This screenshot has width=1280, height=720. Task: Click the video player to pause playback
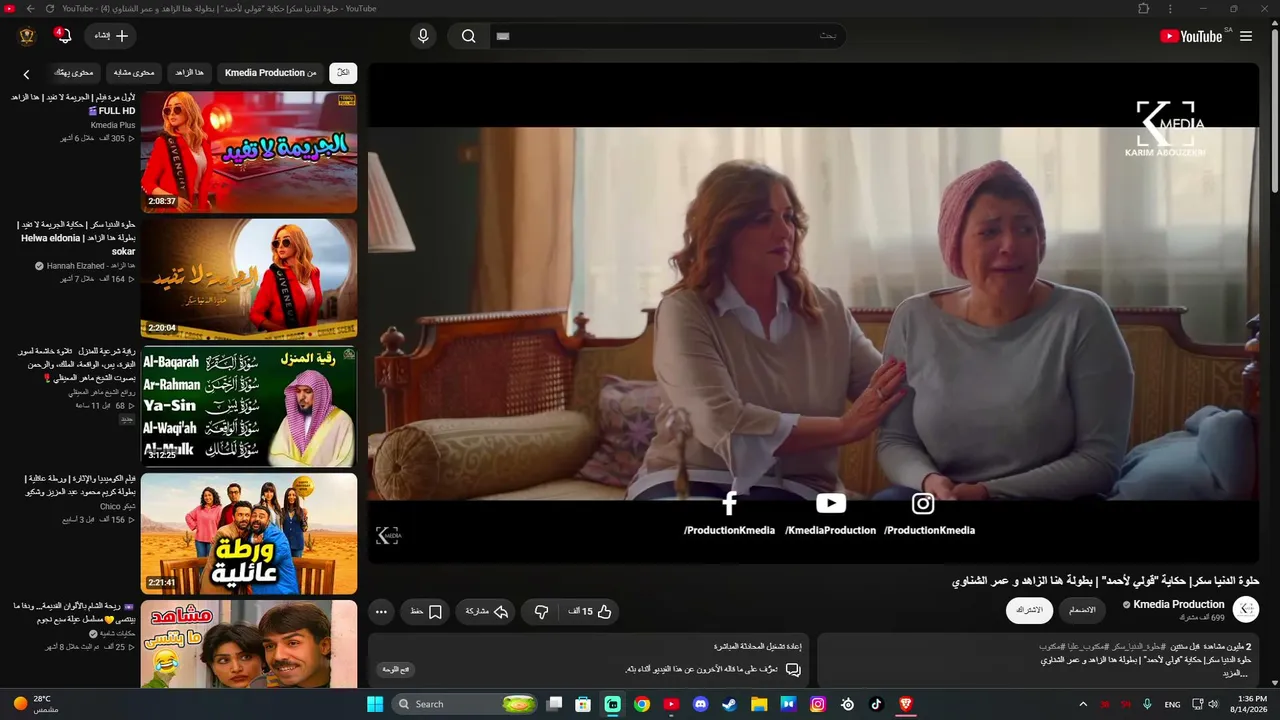[x=813, y=312]
